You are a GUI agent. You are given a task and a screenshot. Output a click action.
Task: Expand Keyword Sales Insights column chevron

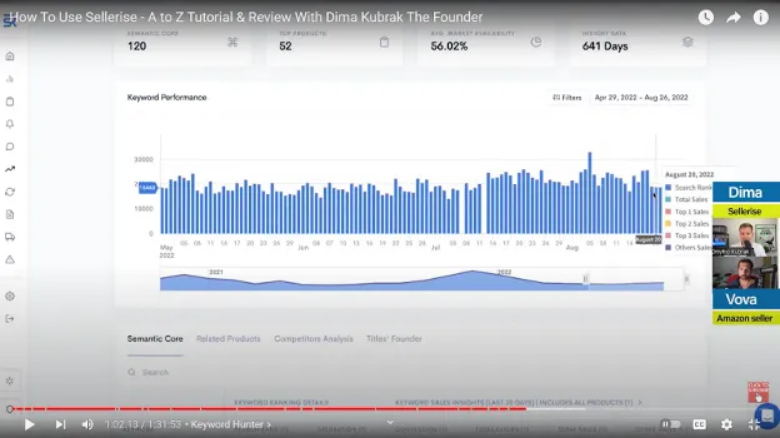640,403
